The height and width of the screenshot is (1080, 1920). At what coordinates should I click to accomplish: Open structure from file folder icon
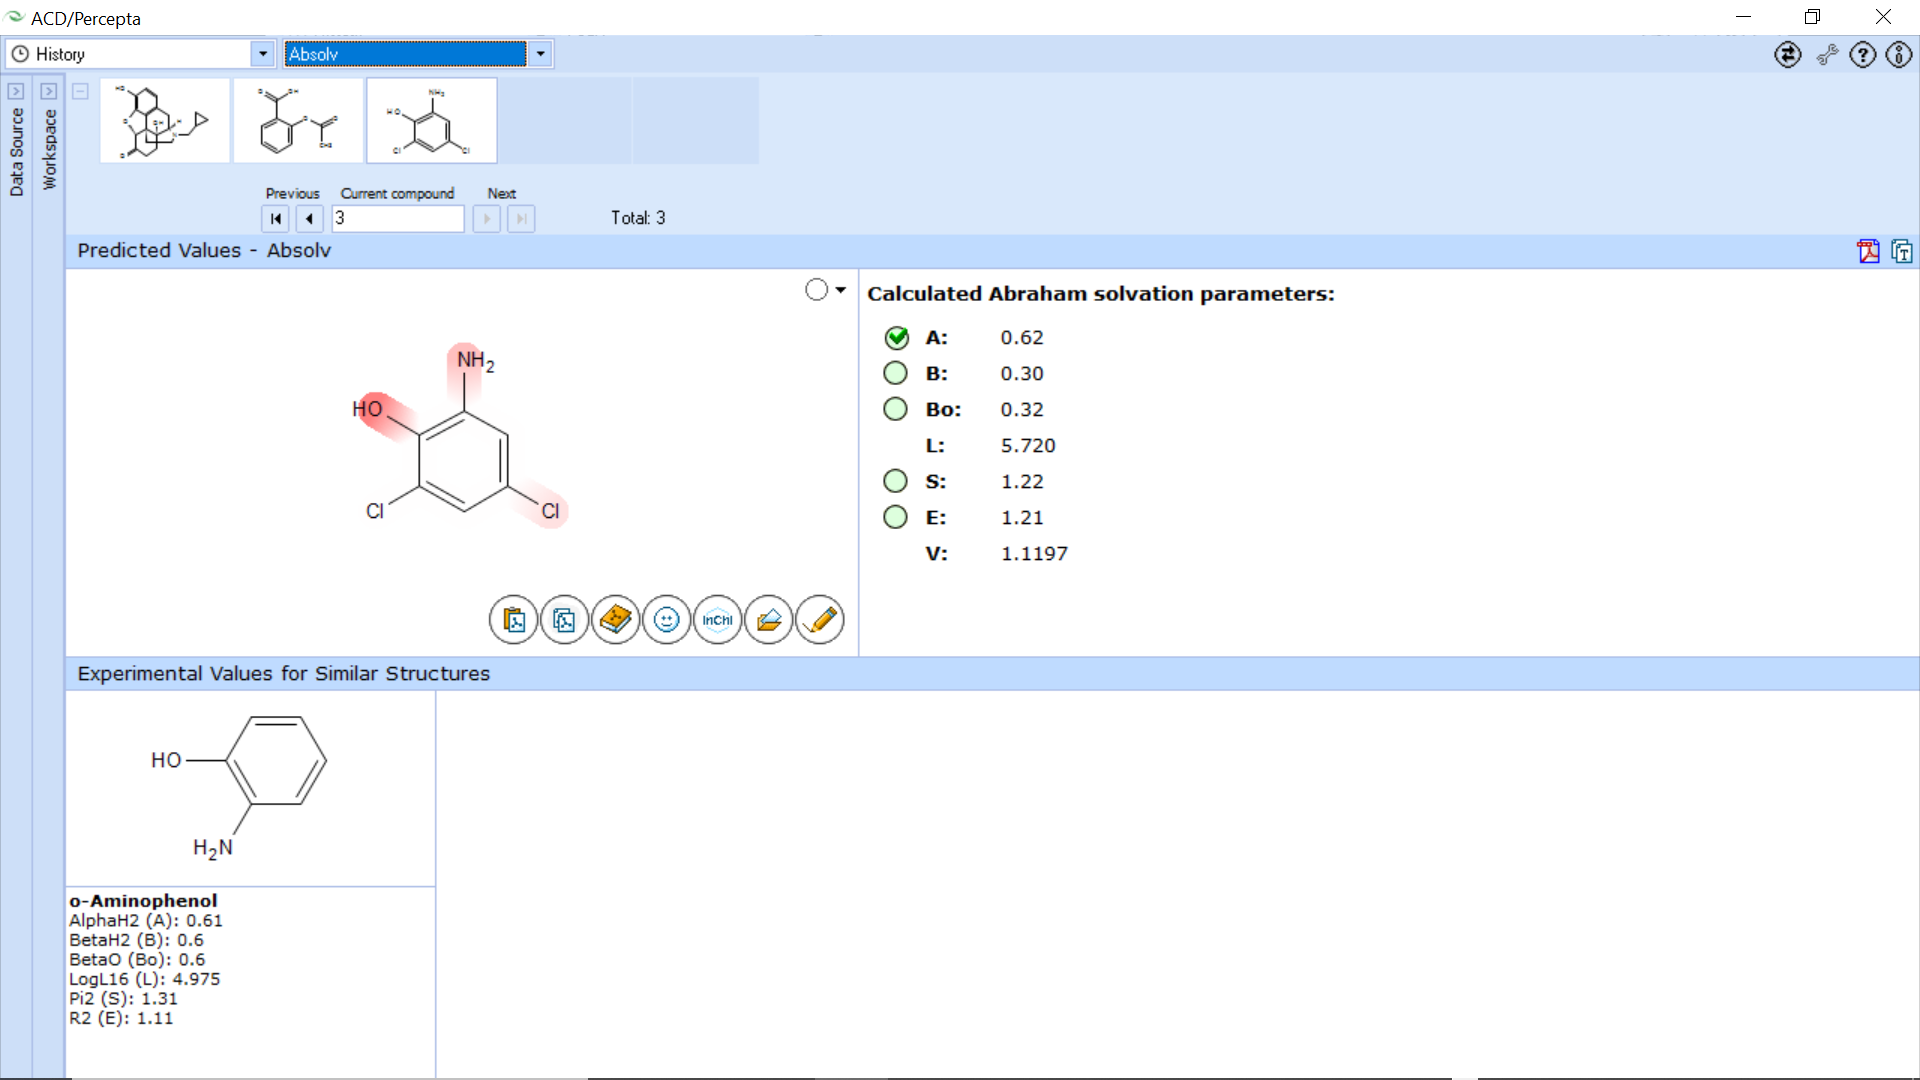point(769,620)
